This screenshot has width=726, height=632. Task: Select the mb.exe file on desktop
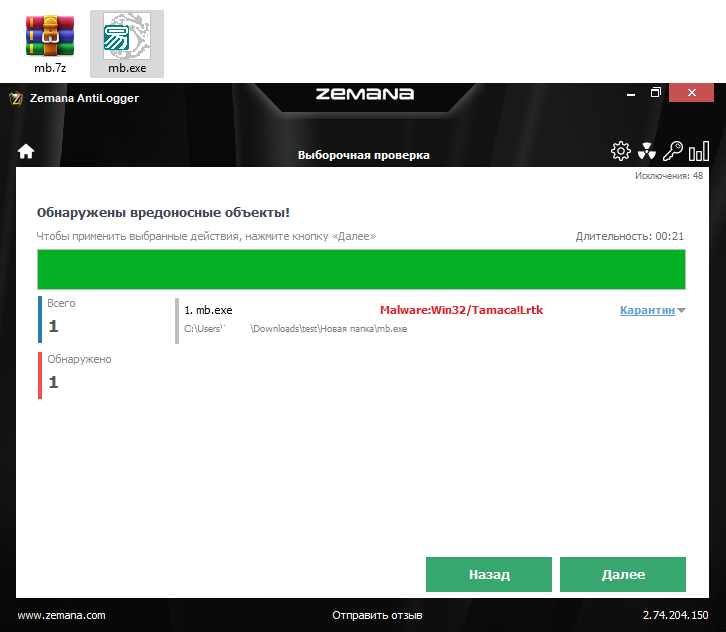pyautogui.click(x=127, y=44)
